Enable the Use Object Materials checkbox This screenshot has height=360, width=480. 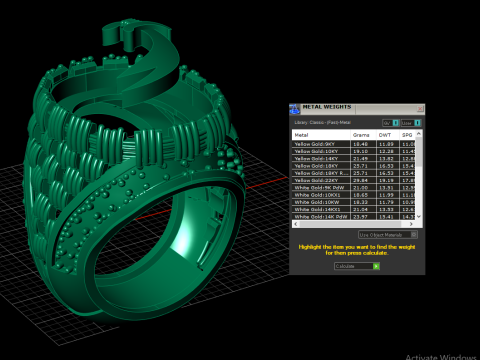pyautogui.click(x=414, y=235)
